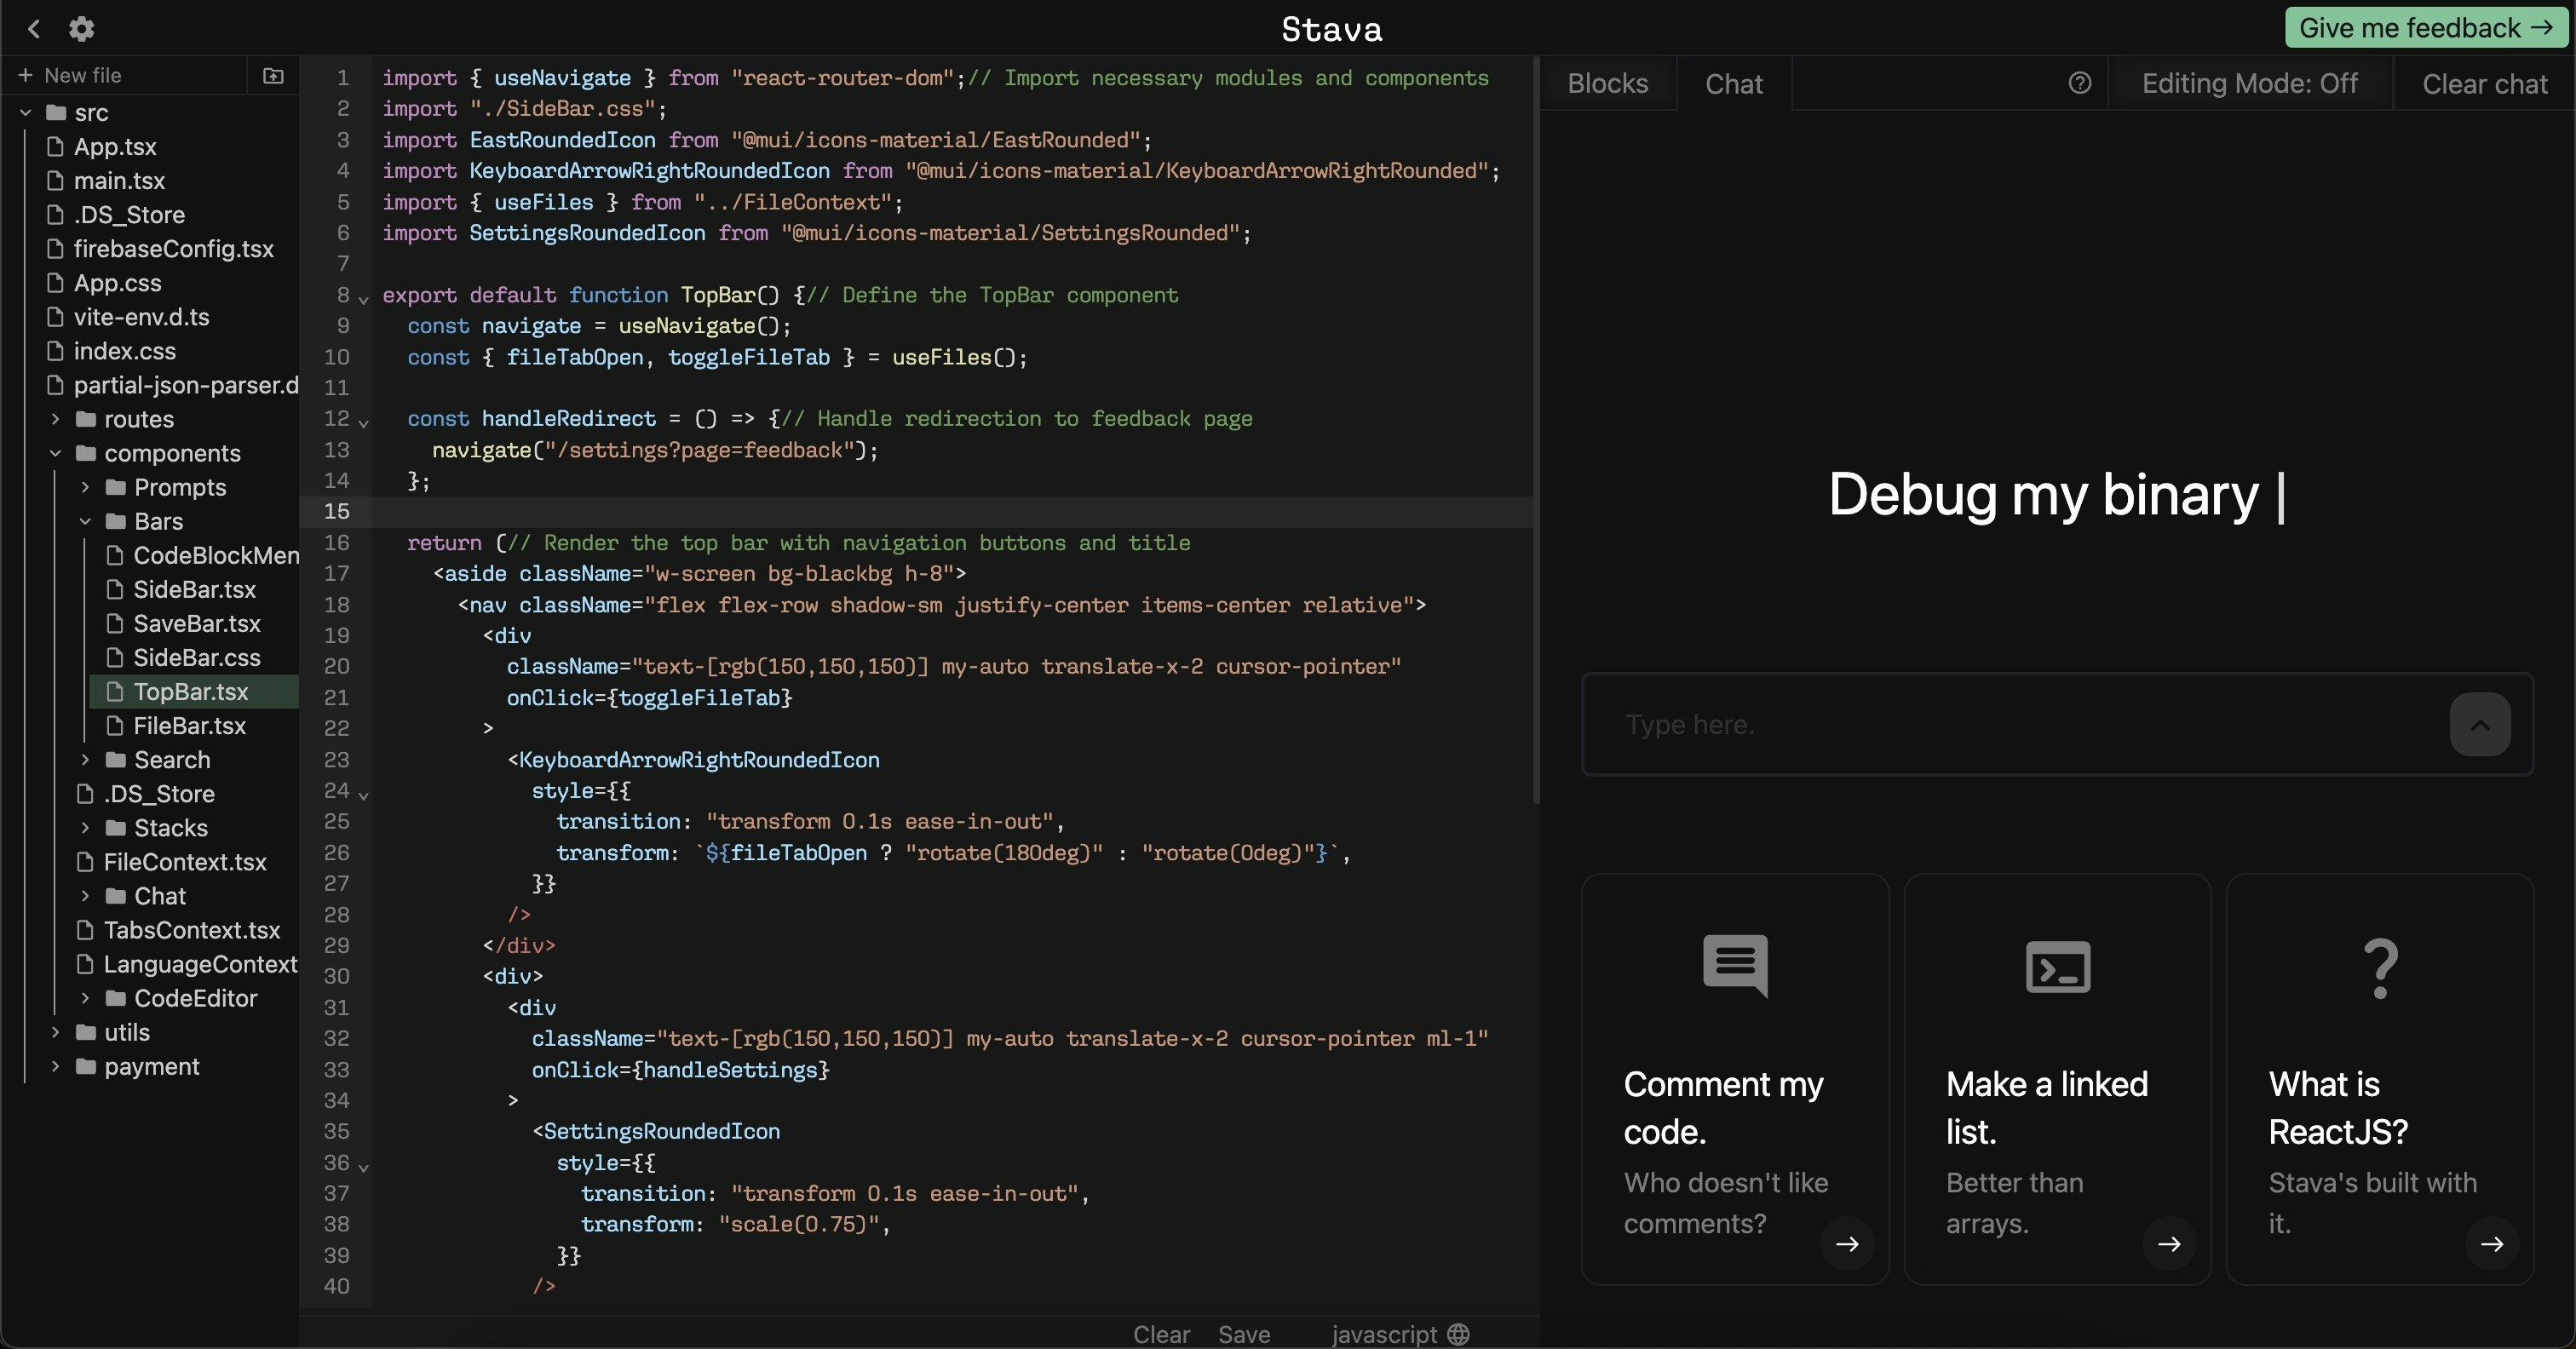Viewport: 2576px width, 1349px height.
Task: Click arrow on What is ReactJS card
Action: pos(2491,1244)
